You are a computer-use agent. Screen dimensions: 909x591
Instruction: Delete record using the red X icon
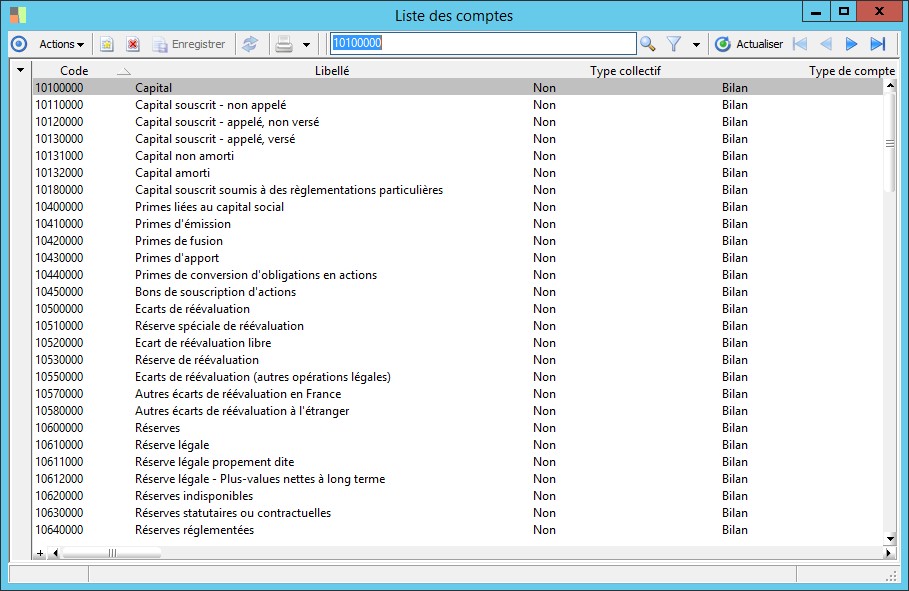pos(133,44)
